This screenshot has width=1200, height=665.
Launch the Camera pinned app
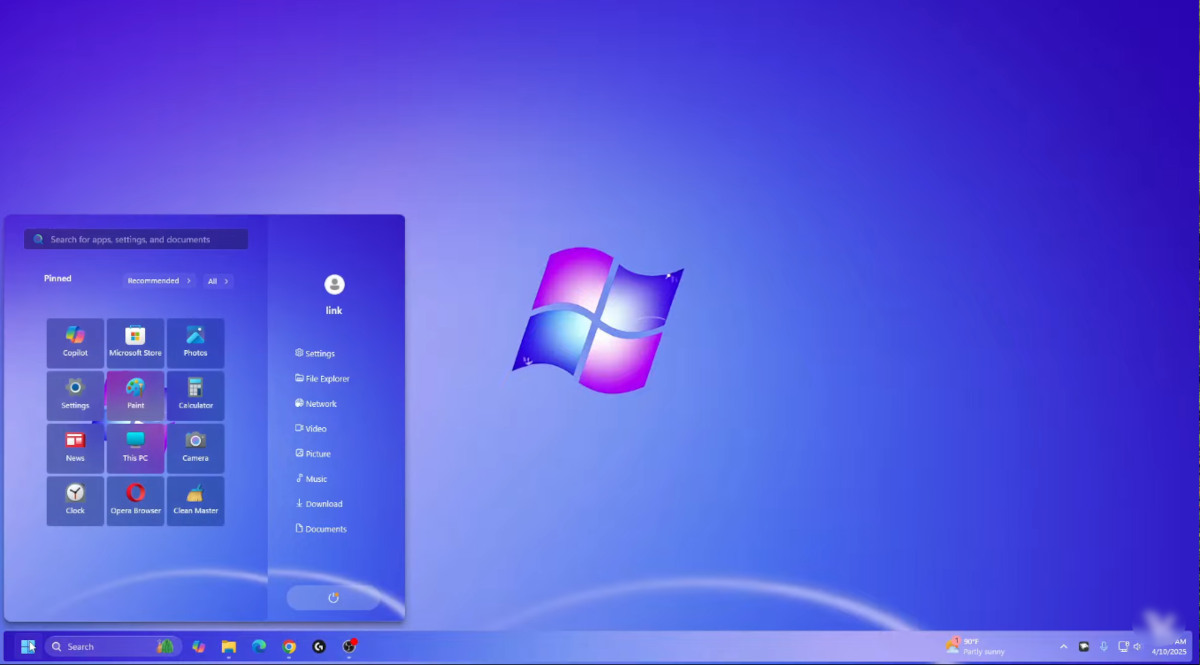(195, 448)
